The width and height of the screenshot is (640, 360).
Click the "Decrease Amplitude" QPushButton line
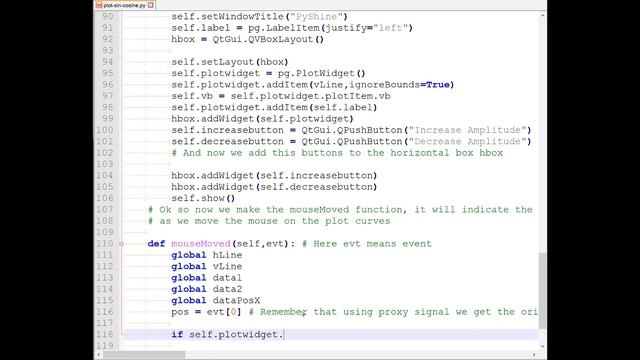[x=351, y=142]
